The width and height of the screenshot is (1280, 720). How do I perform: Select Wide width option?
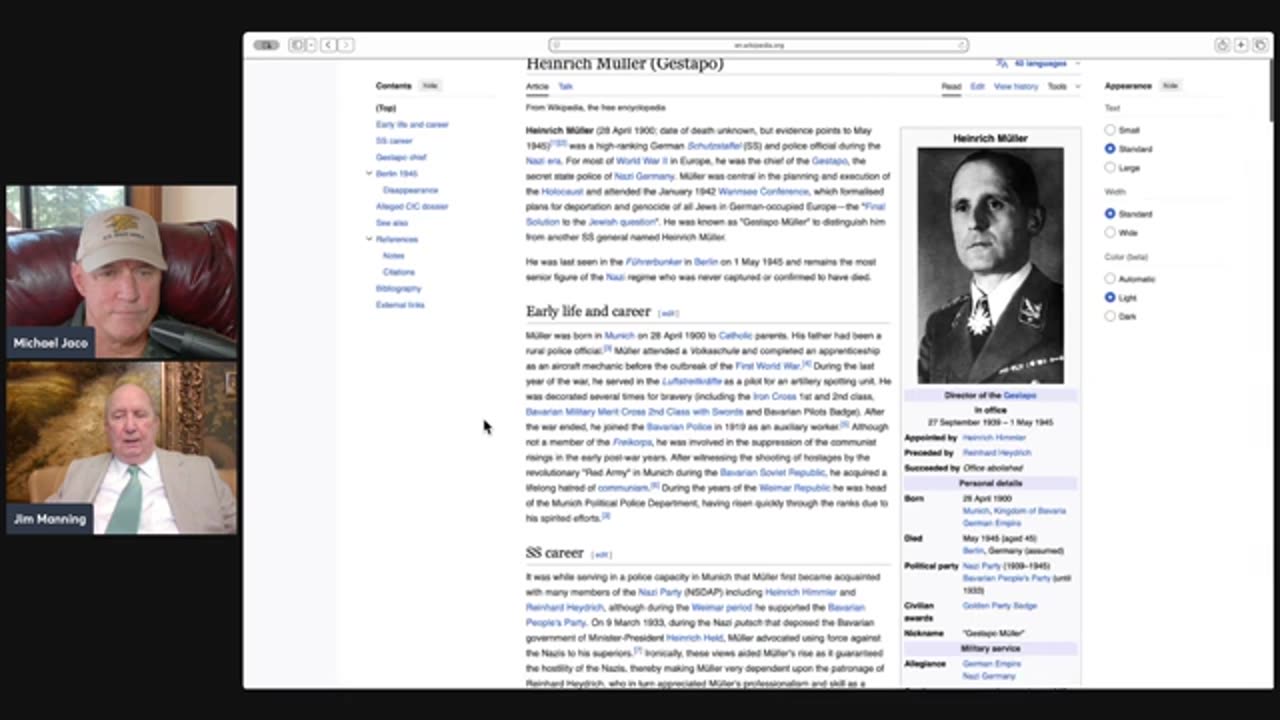(1110, 233)
